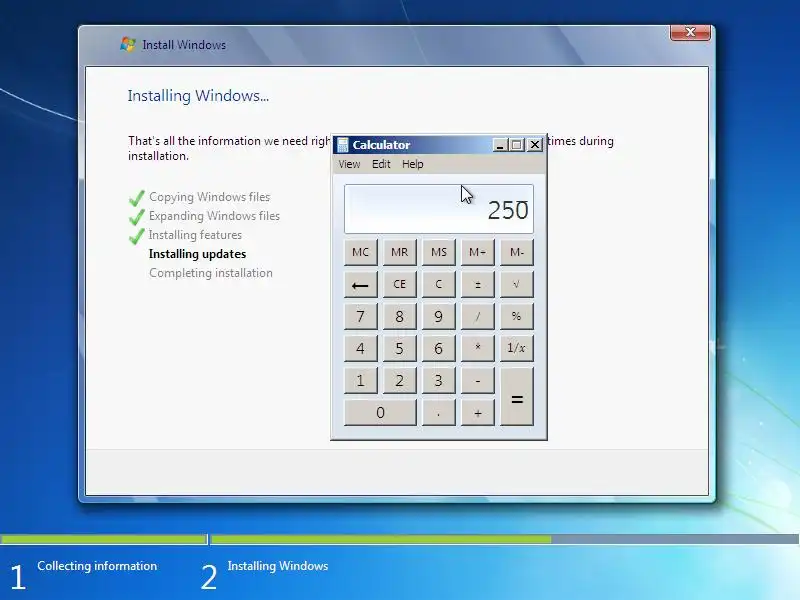Click the multiply (*) button

478,348
